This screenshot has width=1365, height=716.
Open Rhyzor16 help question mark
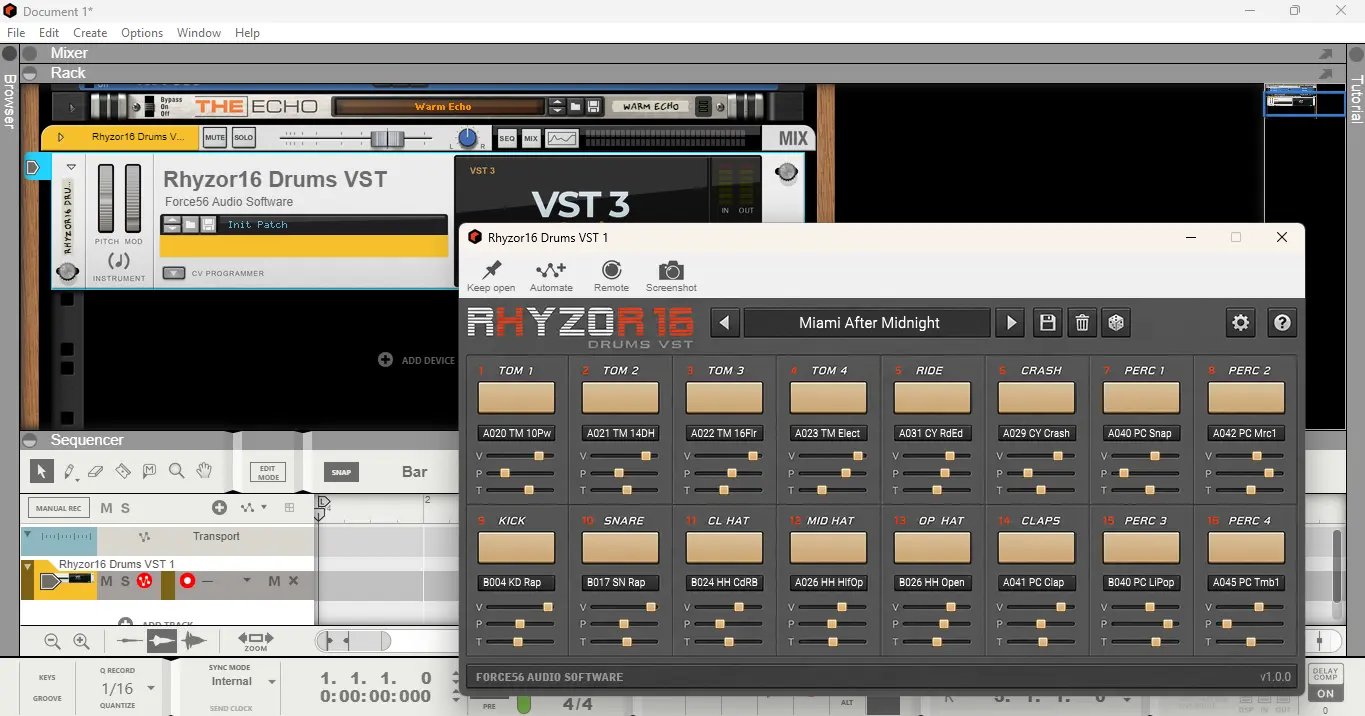pos(1282,323)
